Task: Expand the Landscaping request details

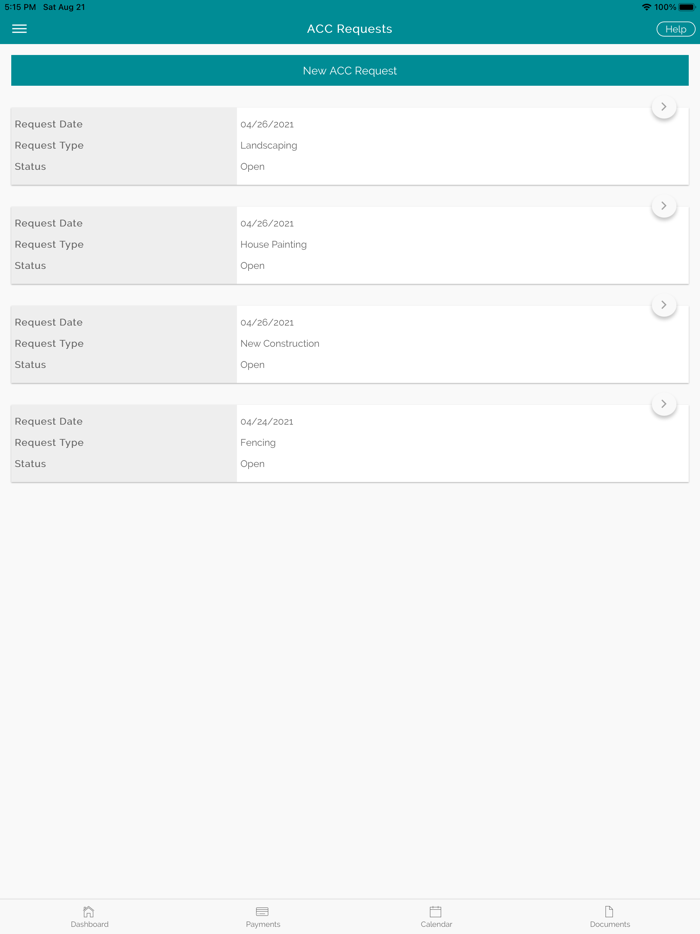Action: (x=663, y=105)
